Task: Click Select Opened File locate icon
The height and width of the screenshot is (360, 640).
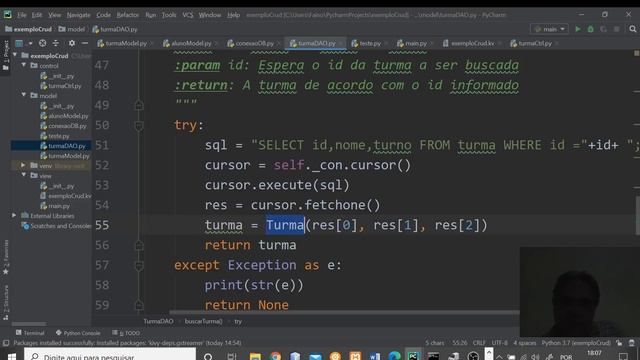Action: coord(42,43)
